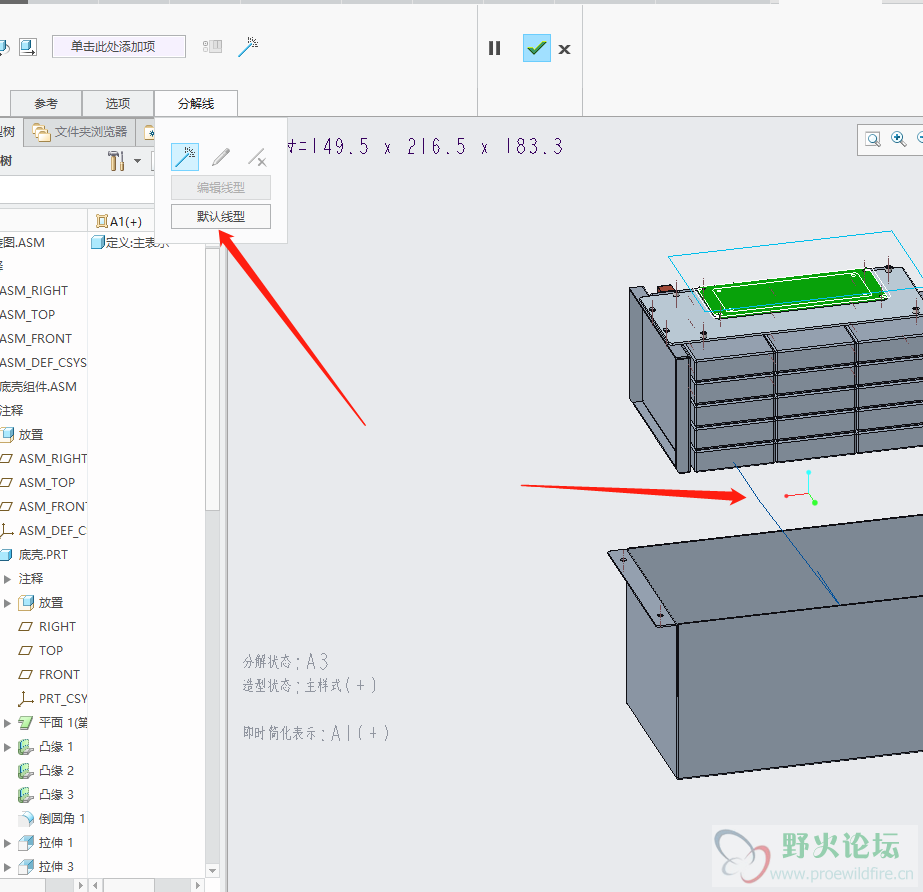This screenshot has height=892, width=923.
Task: Click the zoom in magnifier icon
Action: tap(898, 139)
